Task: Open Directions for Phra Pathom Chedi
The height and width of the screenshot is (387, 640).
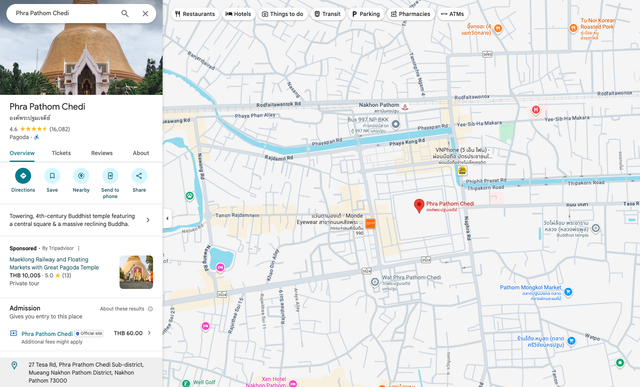Action: (x=23, y=176)
